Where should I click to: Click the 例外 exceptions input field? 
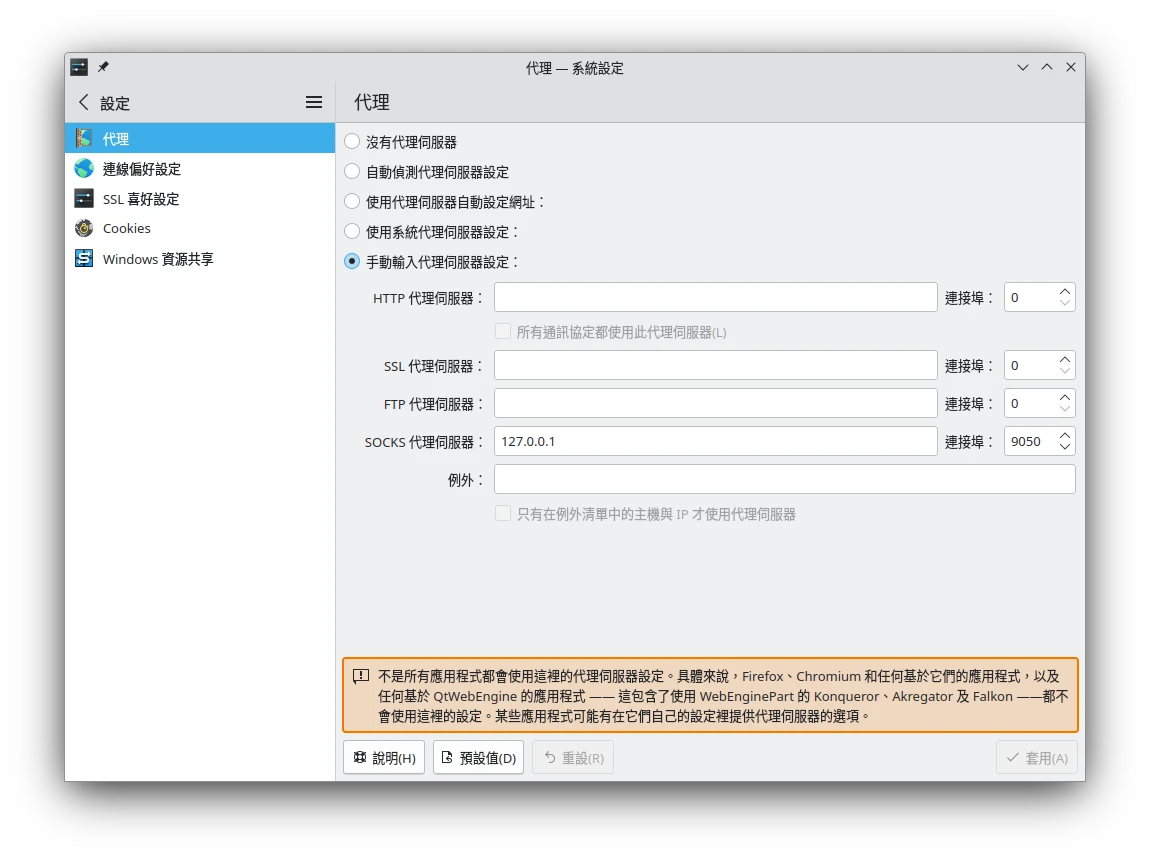point(784,479)
